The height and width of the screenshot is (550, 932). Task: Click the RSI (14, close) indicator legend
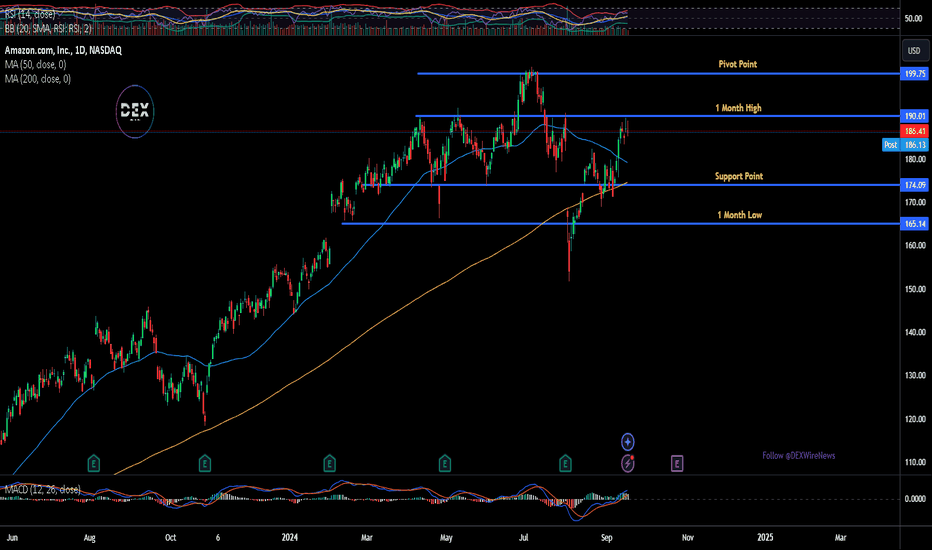(x=30, y=14)
